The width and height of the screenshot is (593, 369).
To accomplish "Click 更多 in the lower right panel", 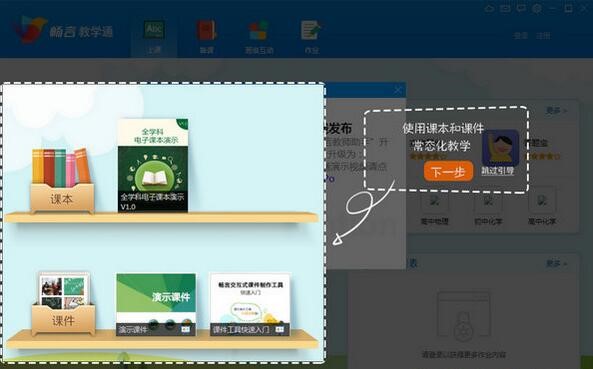I will tap(556, 264).
